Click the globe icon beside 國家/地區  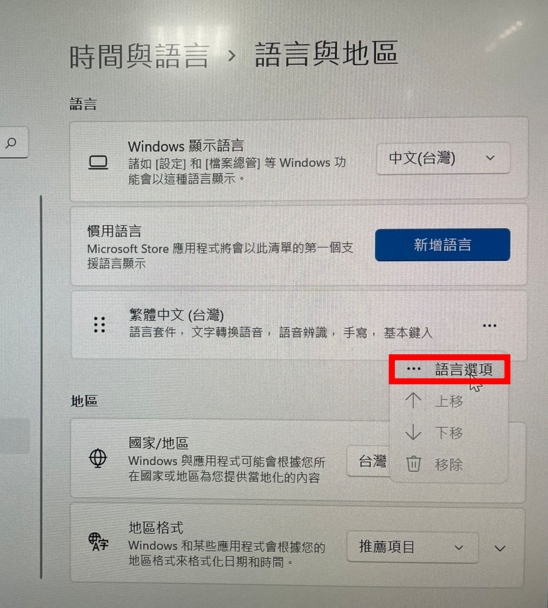(x=98, y=458)
